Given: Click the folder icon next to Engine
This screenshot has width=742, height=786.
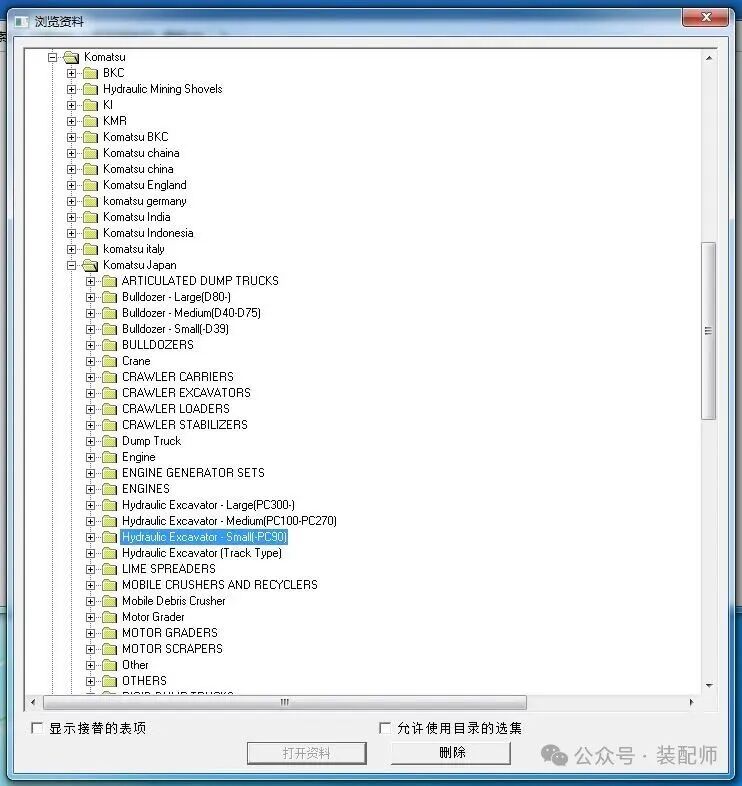Looking at the screenshot, I should 109,457.
